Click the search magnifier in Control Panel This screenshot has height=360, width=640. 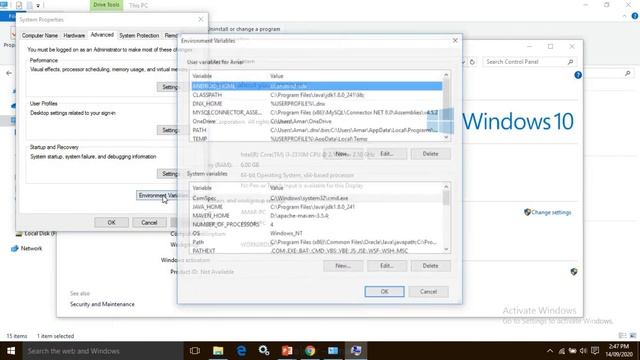[570, 62]
